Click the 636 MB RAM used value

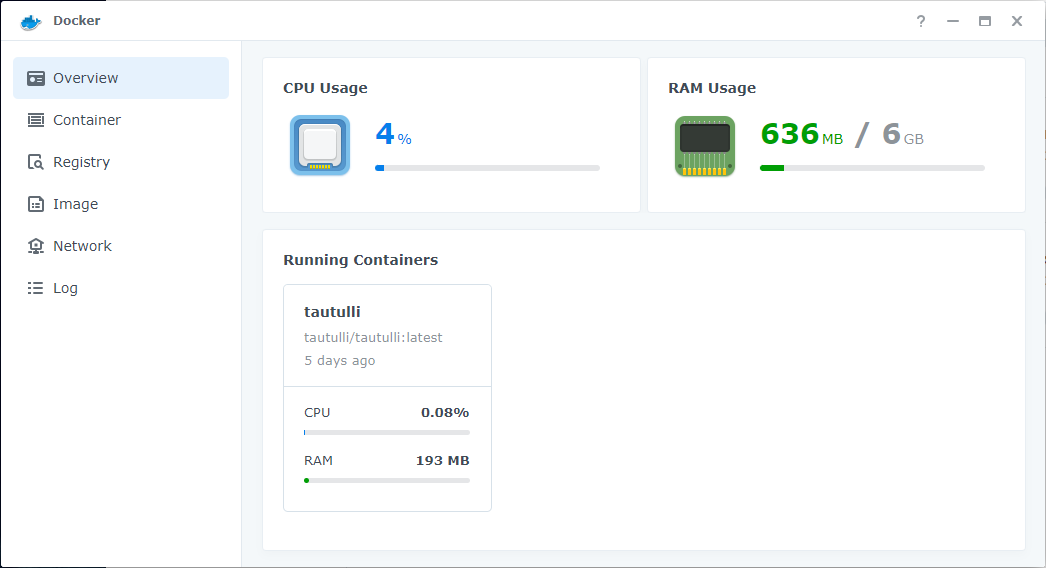(x=802, y=134)
